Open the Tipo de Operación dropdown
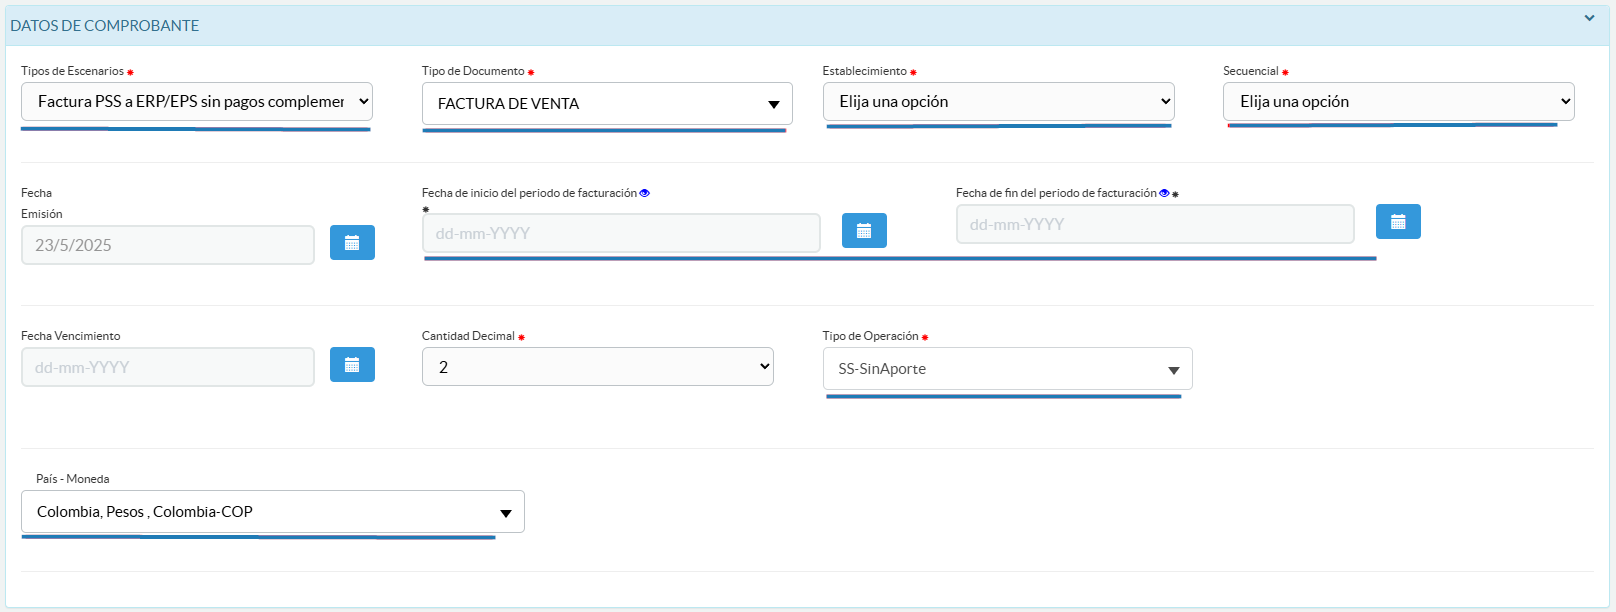 tap(1007, 369)
